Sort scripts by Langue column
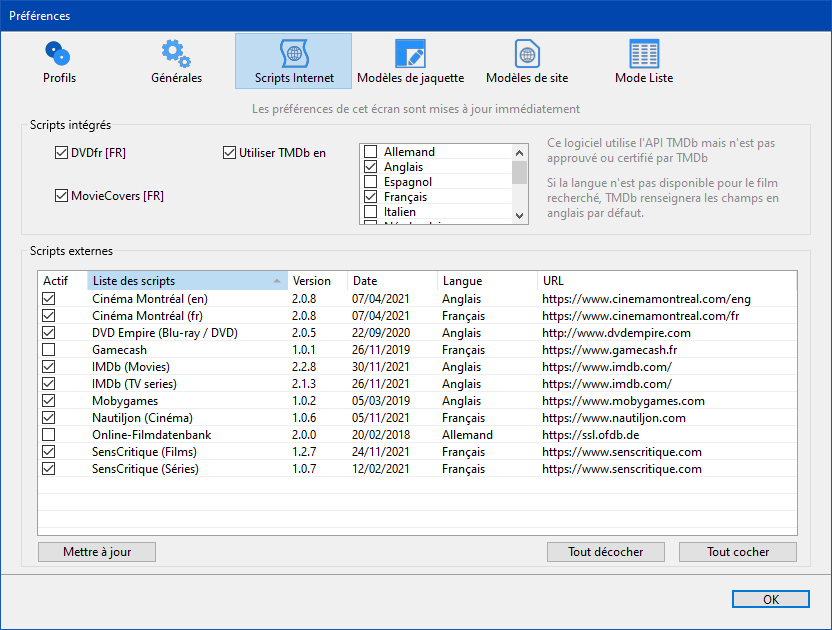832x630 pixels. click(485, 281)
